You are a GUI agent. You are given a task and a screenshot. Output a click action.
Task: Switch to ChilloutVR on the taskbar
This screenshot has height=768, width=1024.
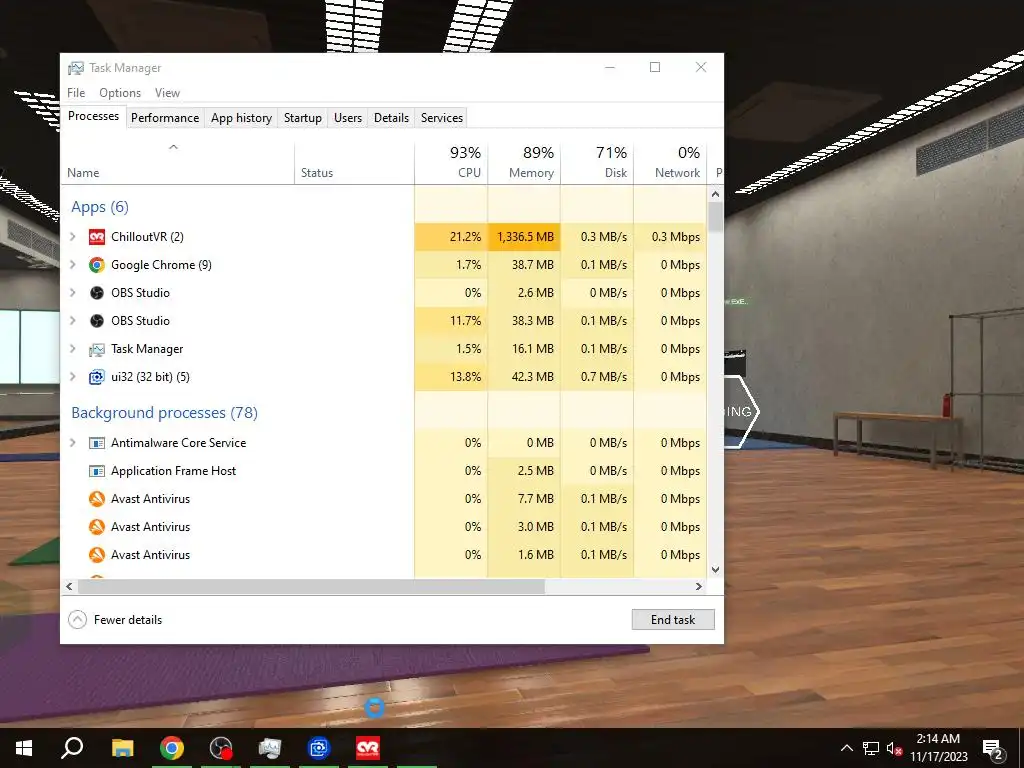click(x=368, y=748)
